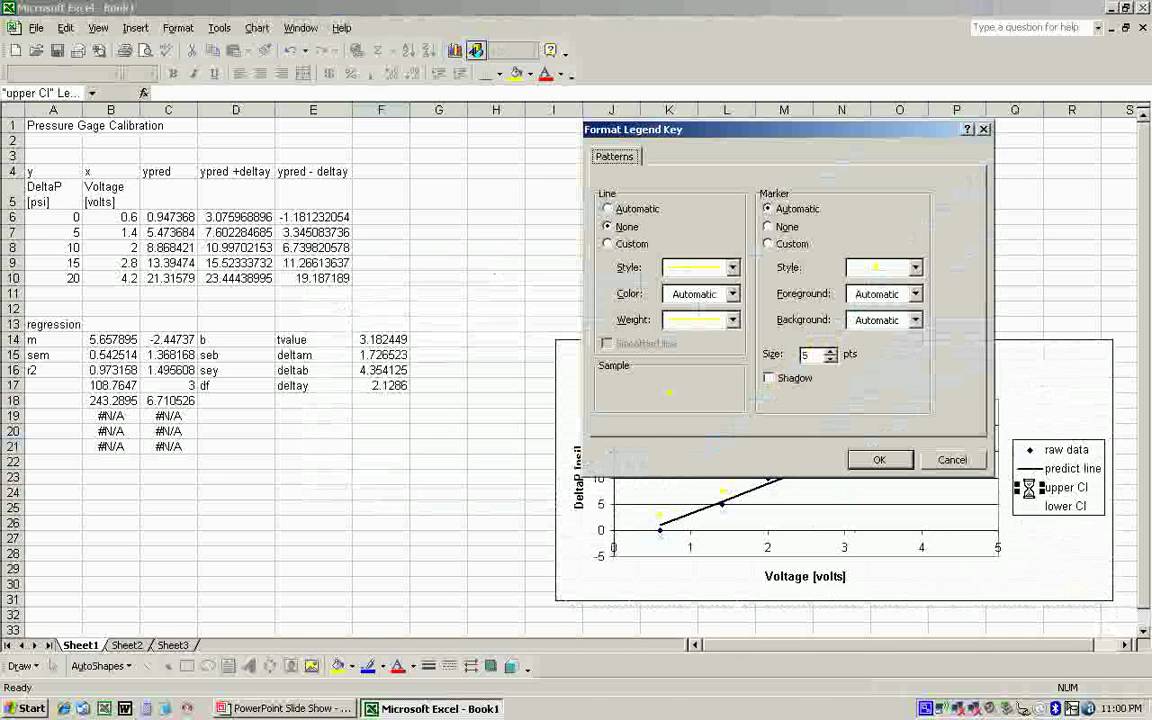Screen dimensions: 1152x720
Task: Click the Font Color icon in Formatting toolbar
Action: point(546,73)
